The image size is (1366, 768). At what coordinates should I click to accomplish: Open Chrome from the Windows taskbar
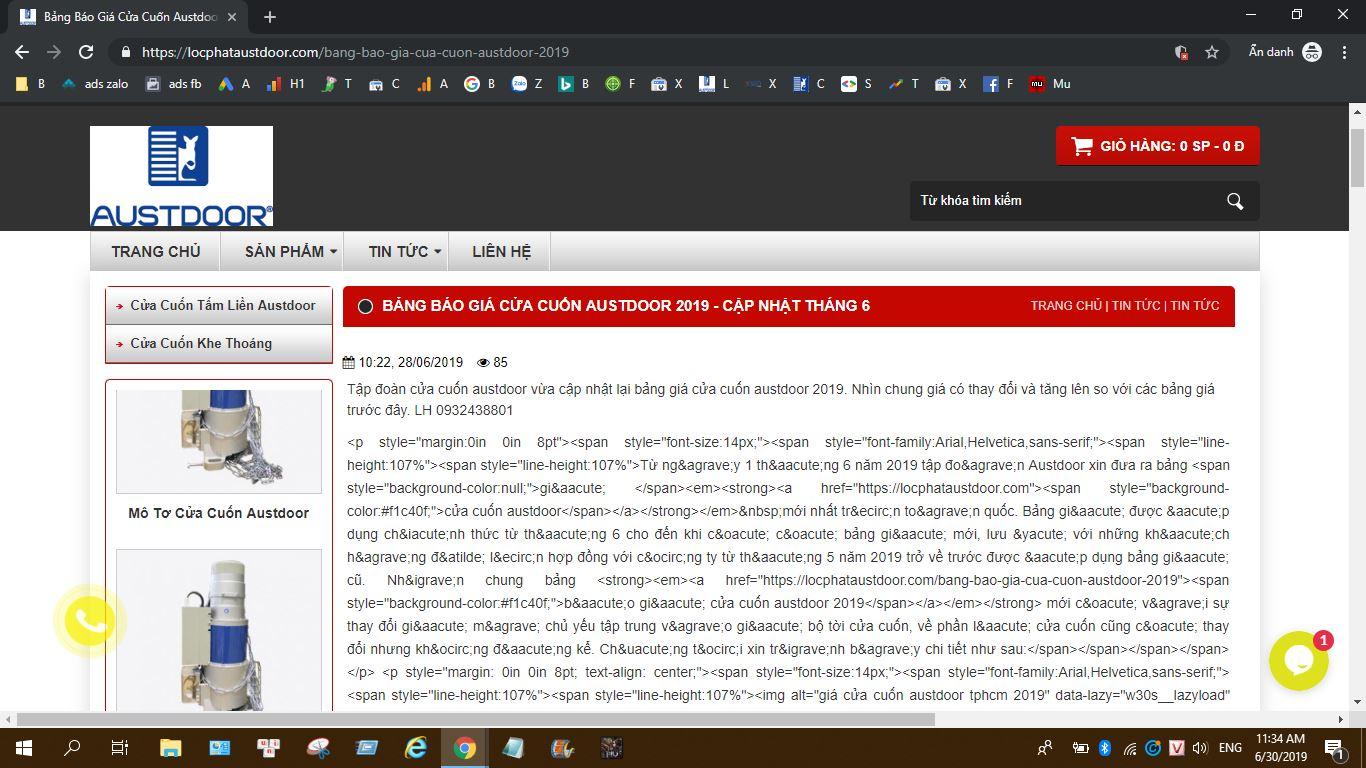(464, 748)
